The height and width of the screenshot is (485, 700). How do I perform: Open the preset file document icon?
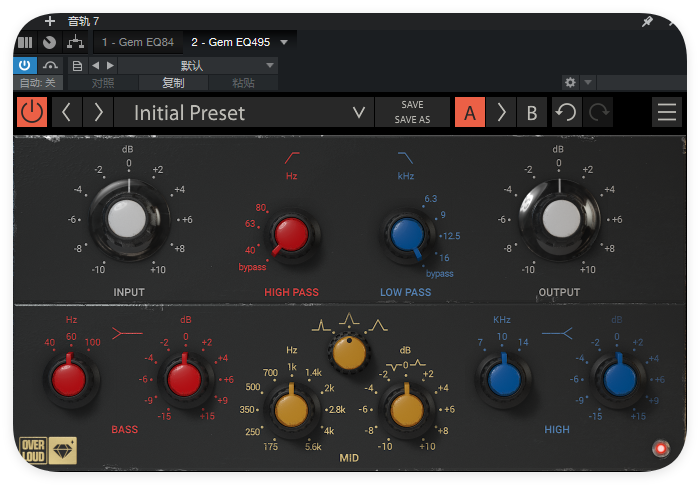pyautogui.click(x=77, y=66)
